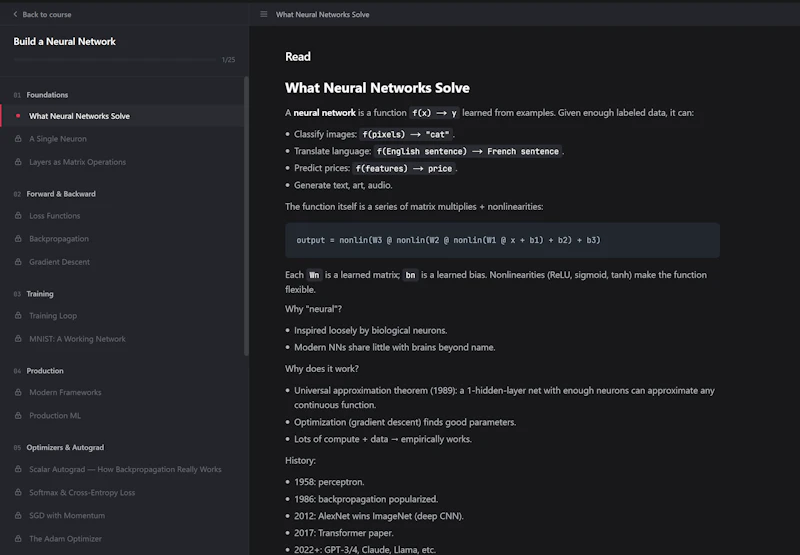Click f(English sentence) → French sentence code

pyautogui.click(x=468, y=151)
